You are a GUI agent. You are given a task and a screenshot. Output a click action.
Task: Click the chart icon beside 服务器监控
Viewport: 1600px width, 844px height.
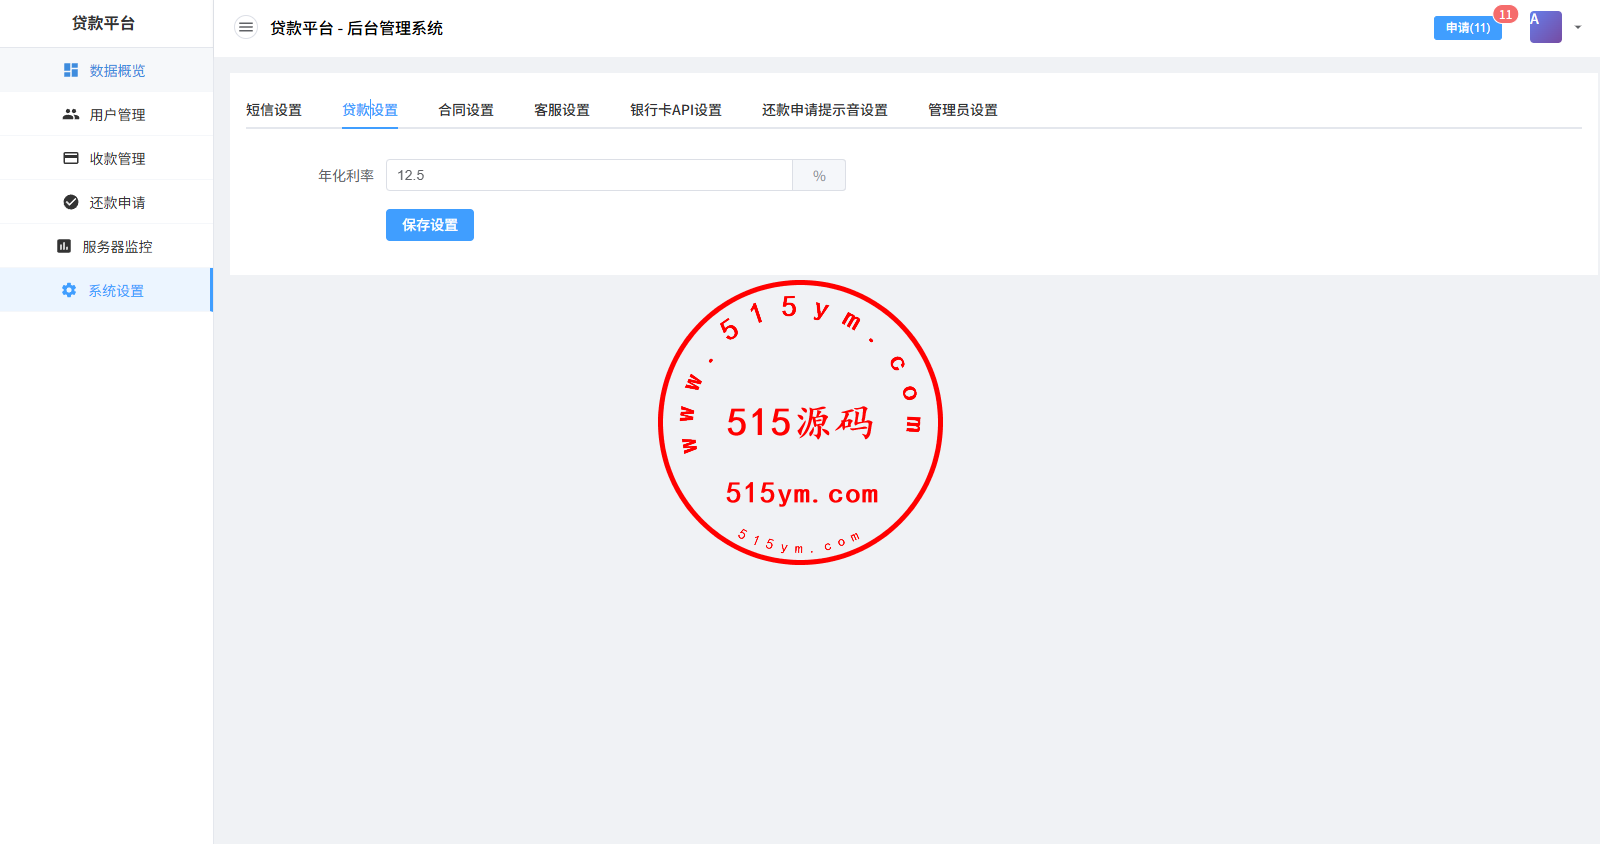click(64, 246)
